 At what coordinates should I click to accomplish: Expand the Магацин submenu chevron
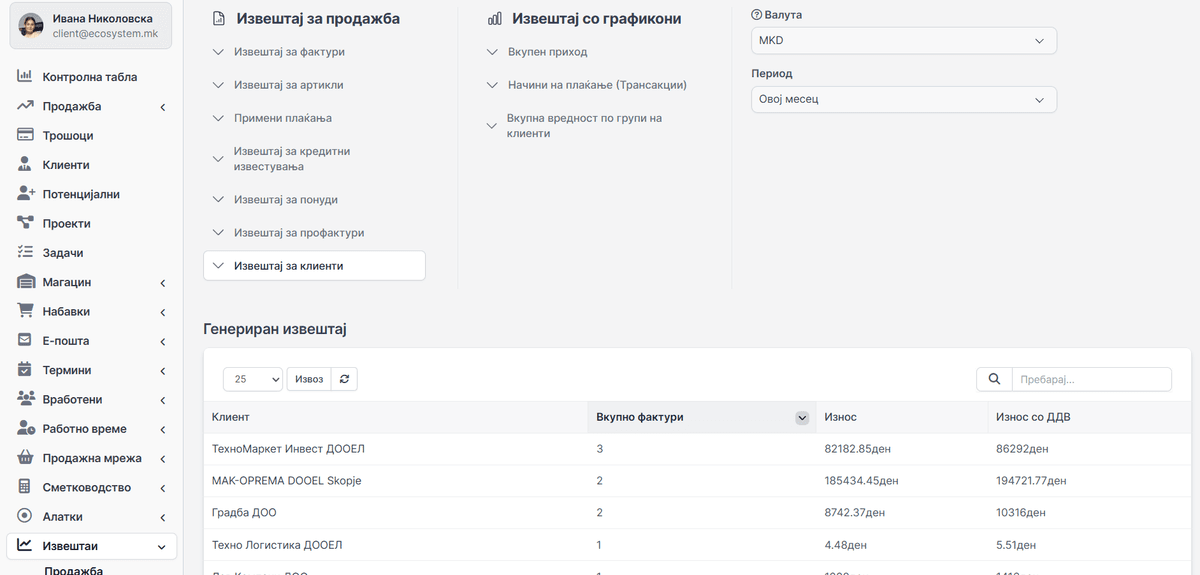(162, 283)
